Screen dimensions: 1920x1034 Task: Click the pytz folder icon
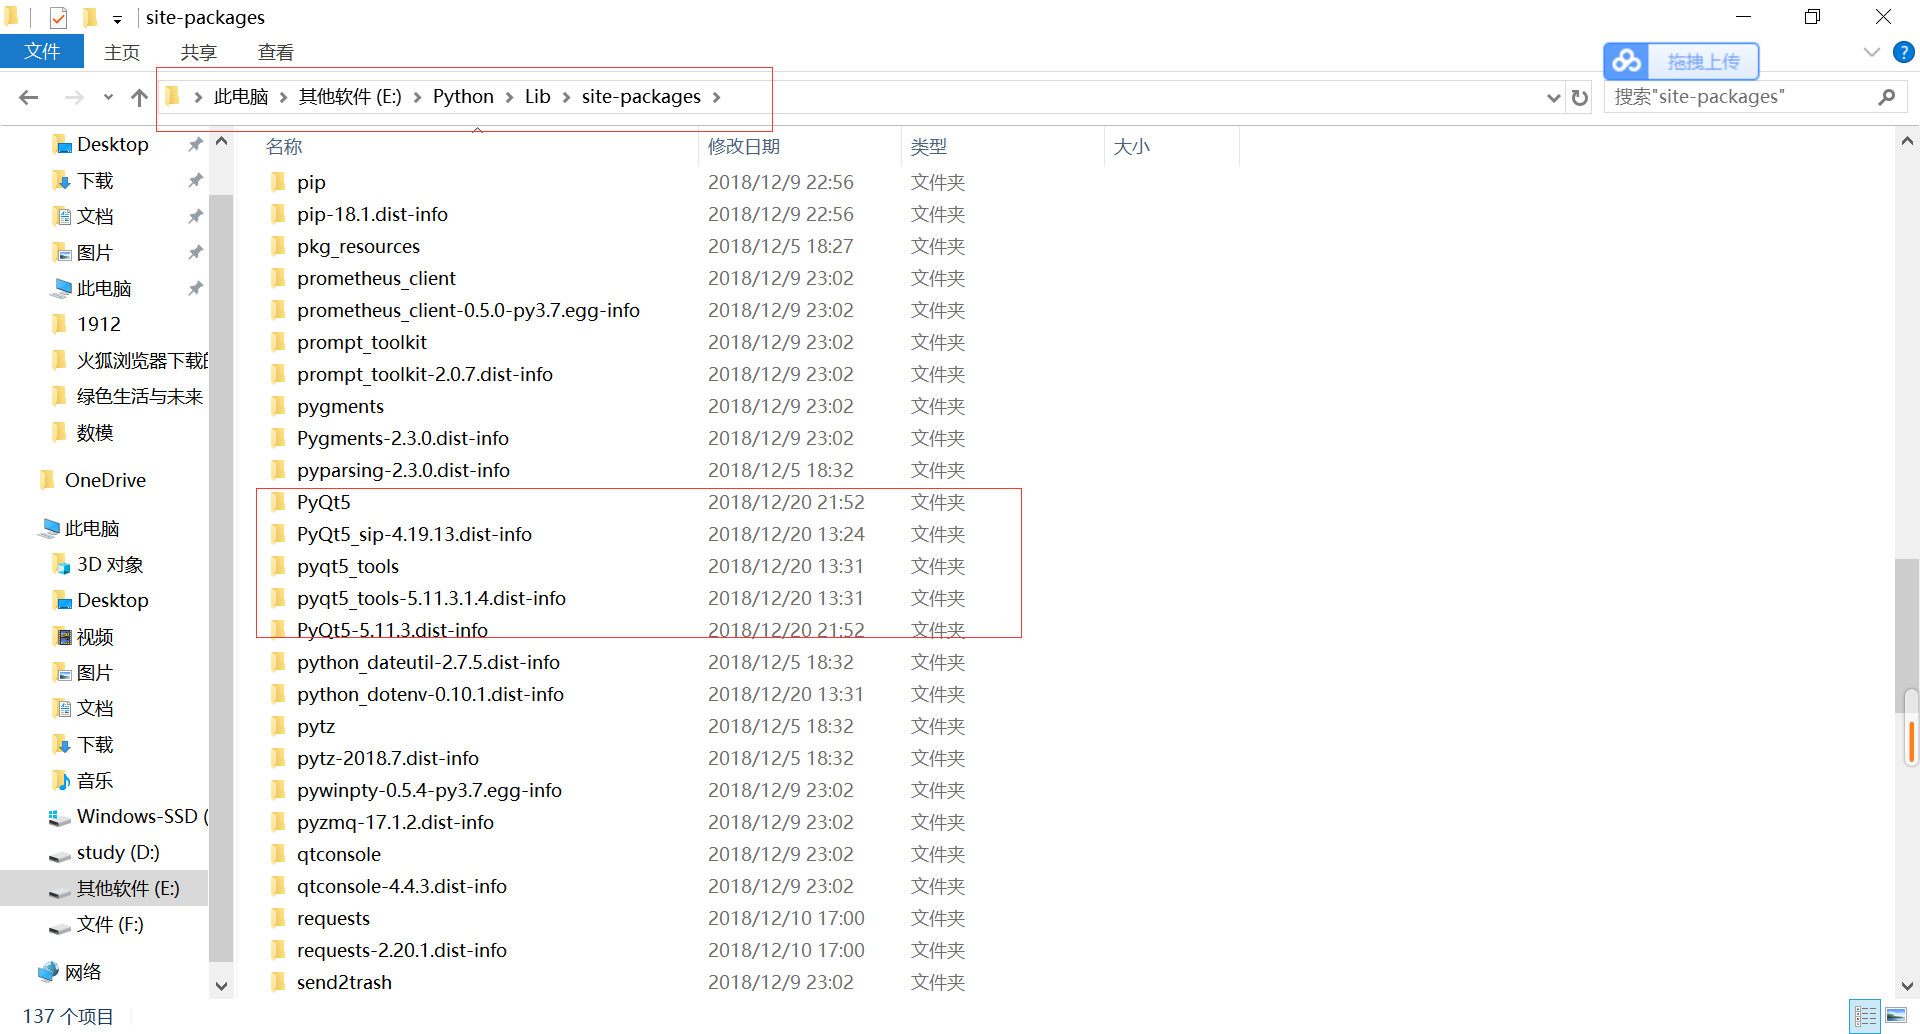(x=279, y=726)
